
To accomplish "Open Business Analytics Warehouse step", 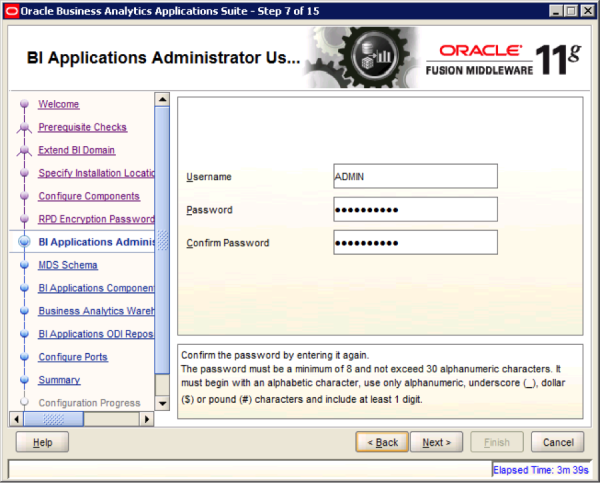I will click(x=96, y=311).
